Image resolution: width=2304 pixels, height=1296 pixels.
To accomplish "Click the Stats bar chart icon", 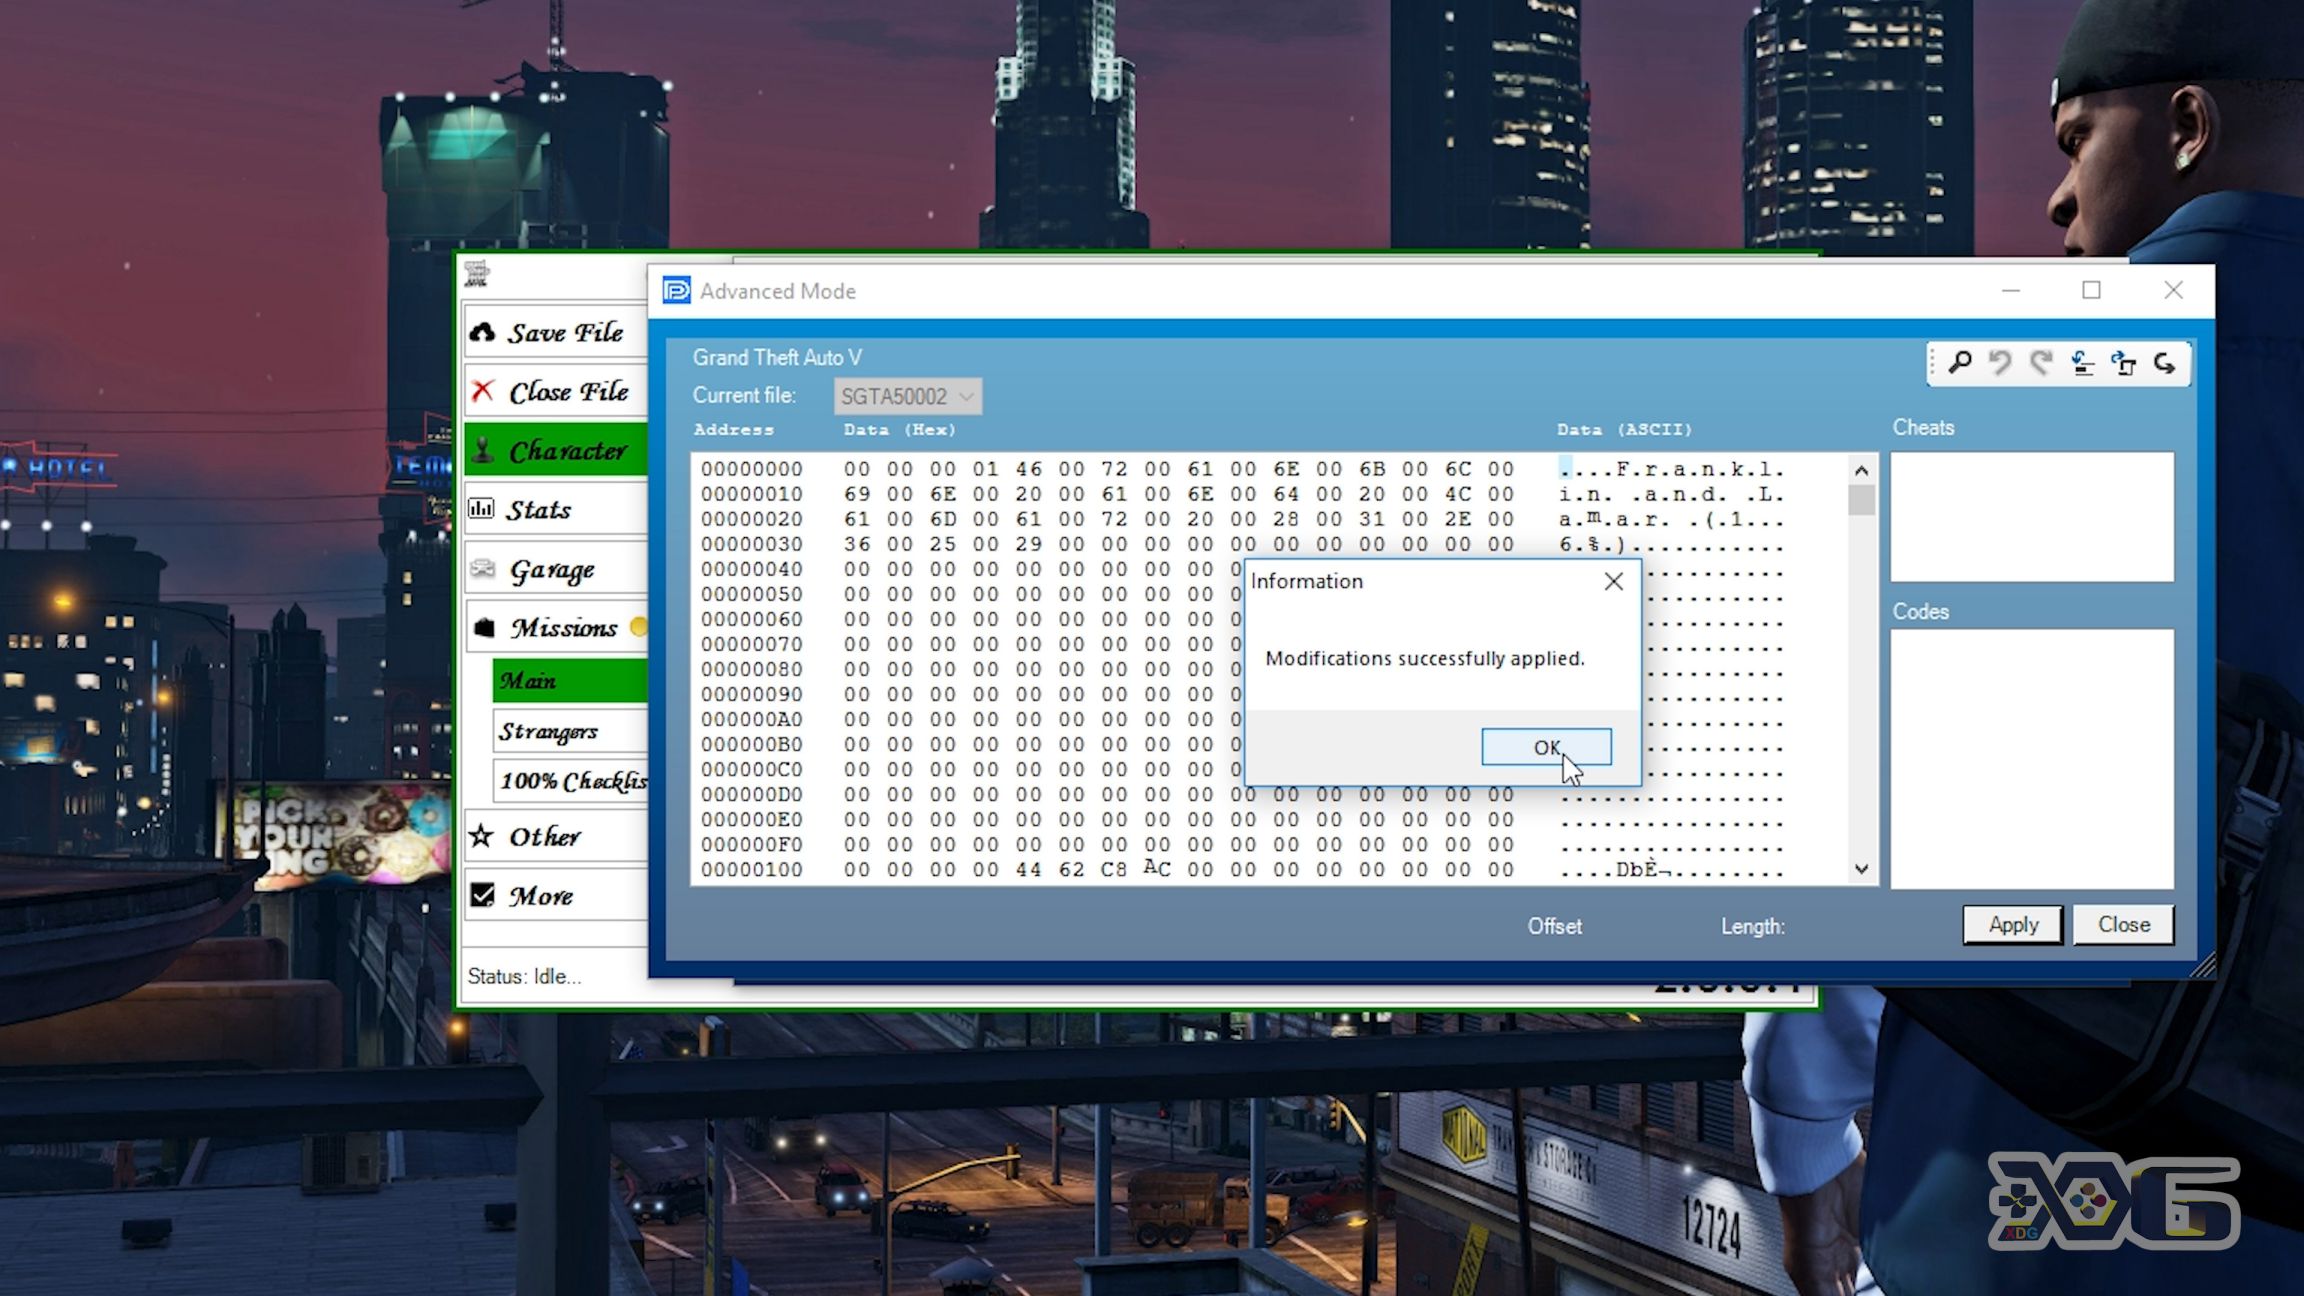I will [482, 509].
